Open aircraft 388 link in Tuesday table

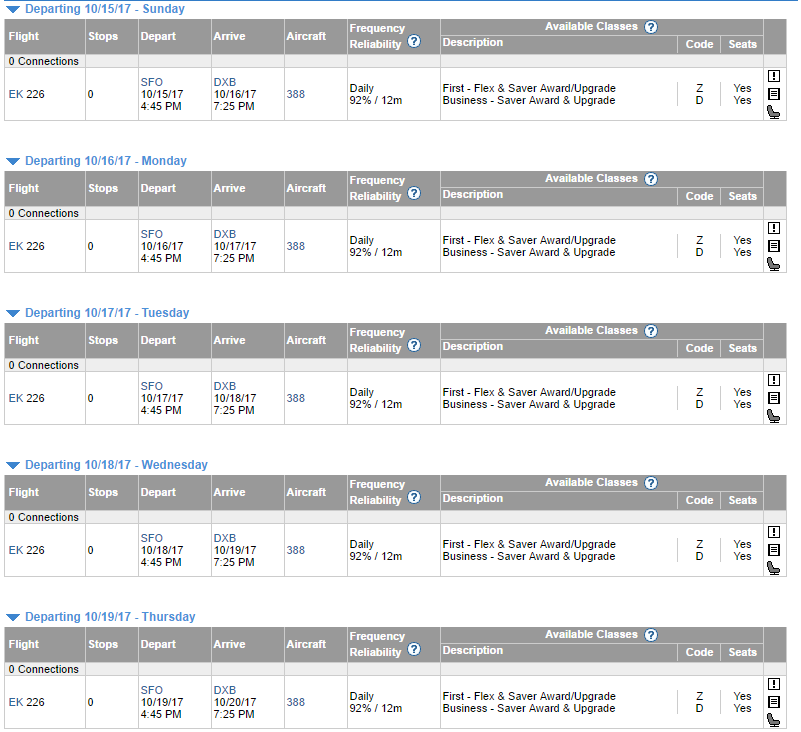point(295,398)
